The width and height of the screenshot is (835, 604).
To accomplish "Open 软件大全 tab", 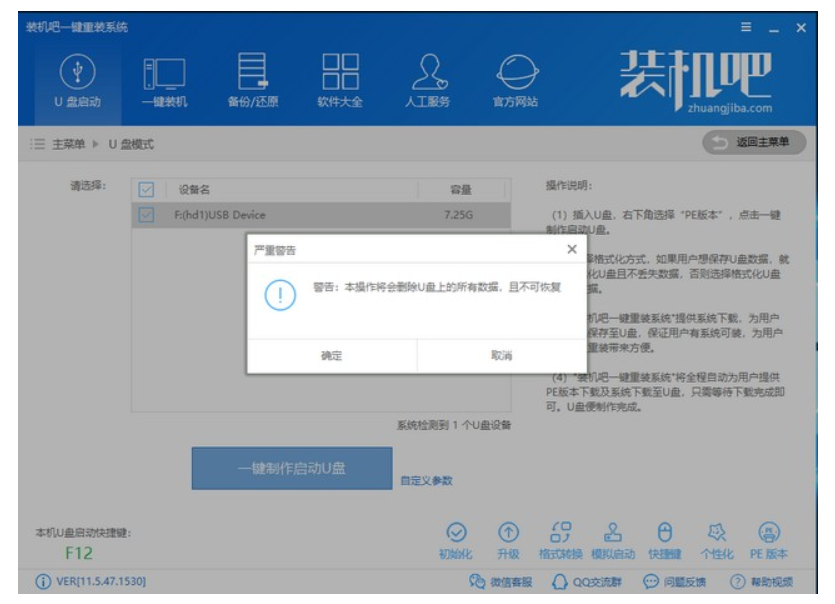I will [x=340, y=81].
